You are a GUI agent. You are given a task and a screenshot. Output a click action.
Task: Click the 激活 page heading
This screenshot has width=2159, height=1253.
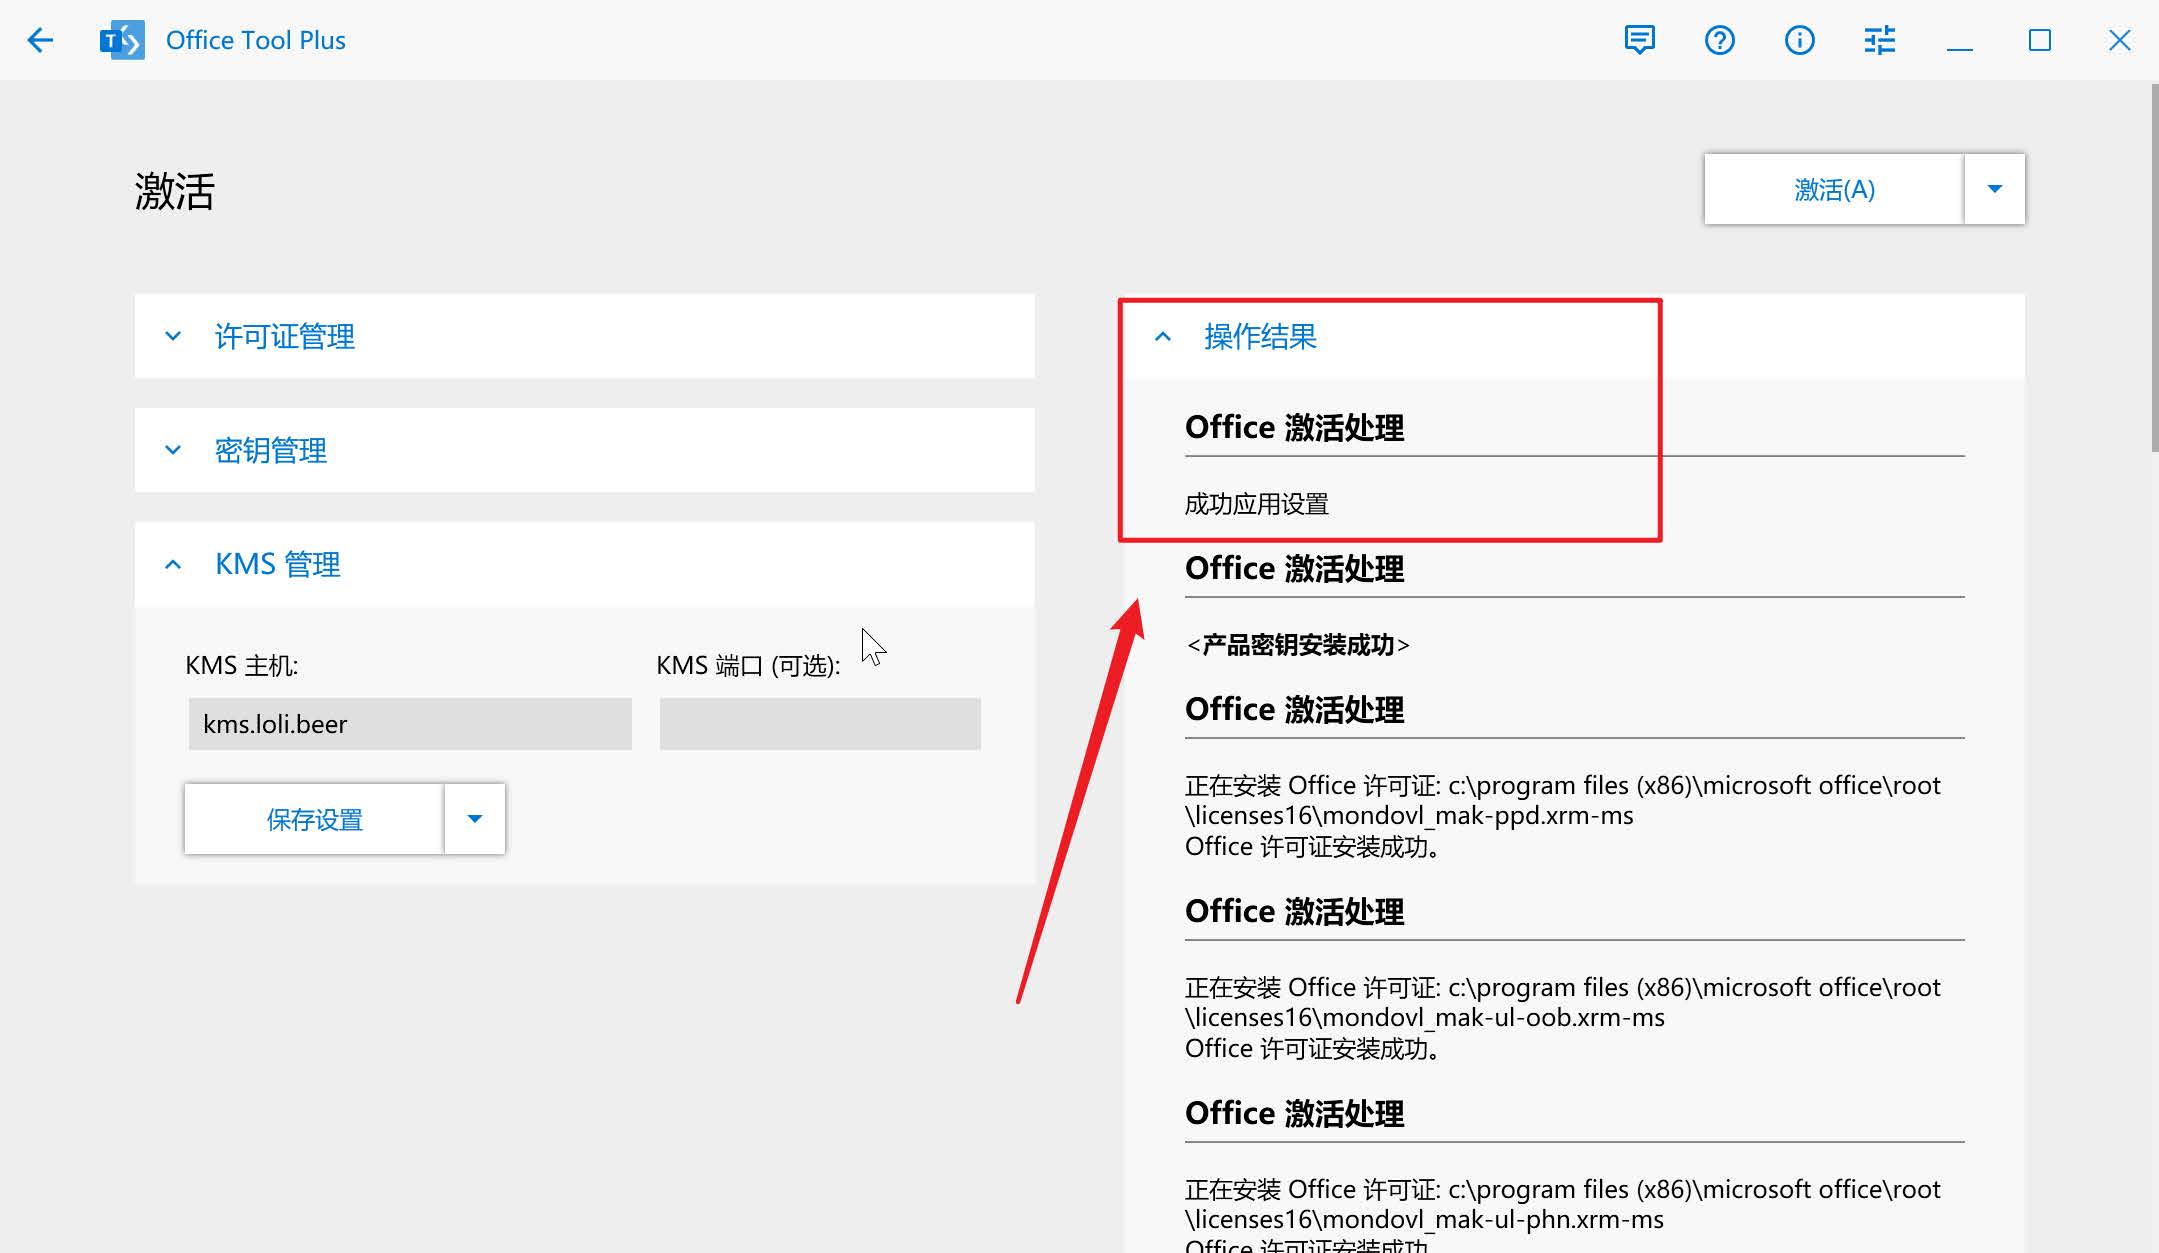click(175, 190)
